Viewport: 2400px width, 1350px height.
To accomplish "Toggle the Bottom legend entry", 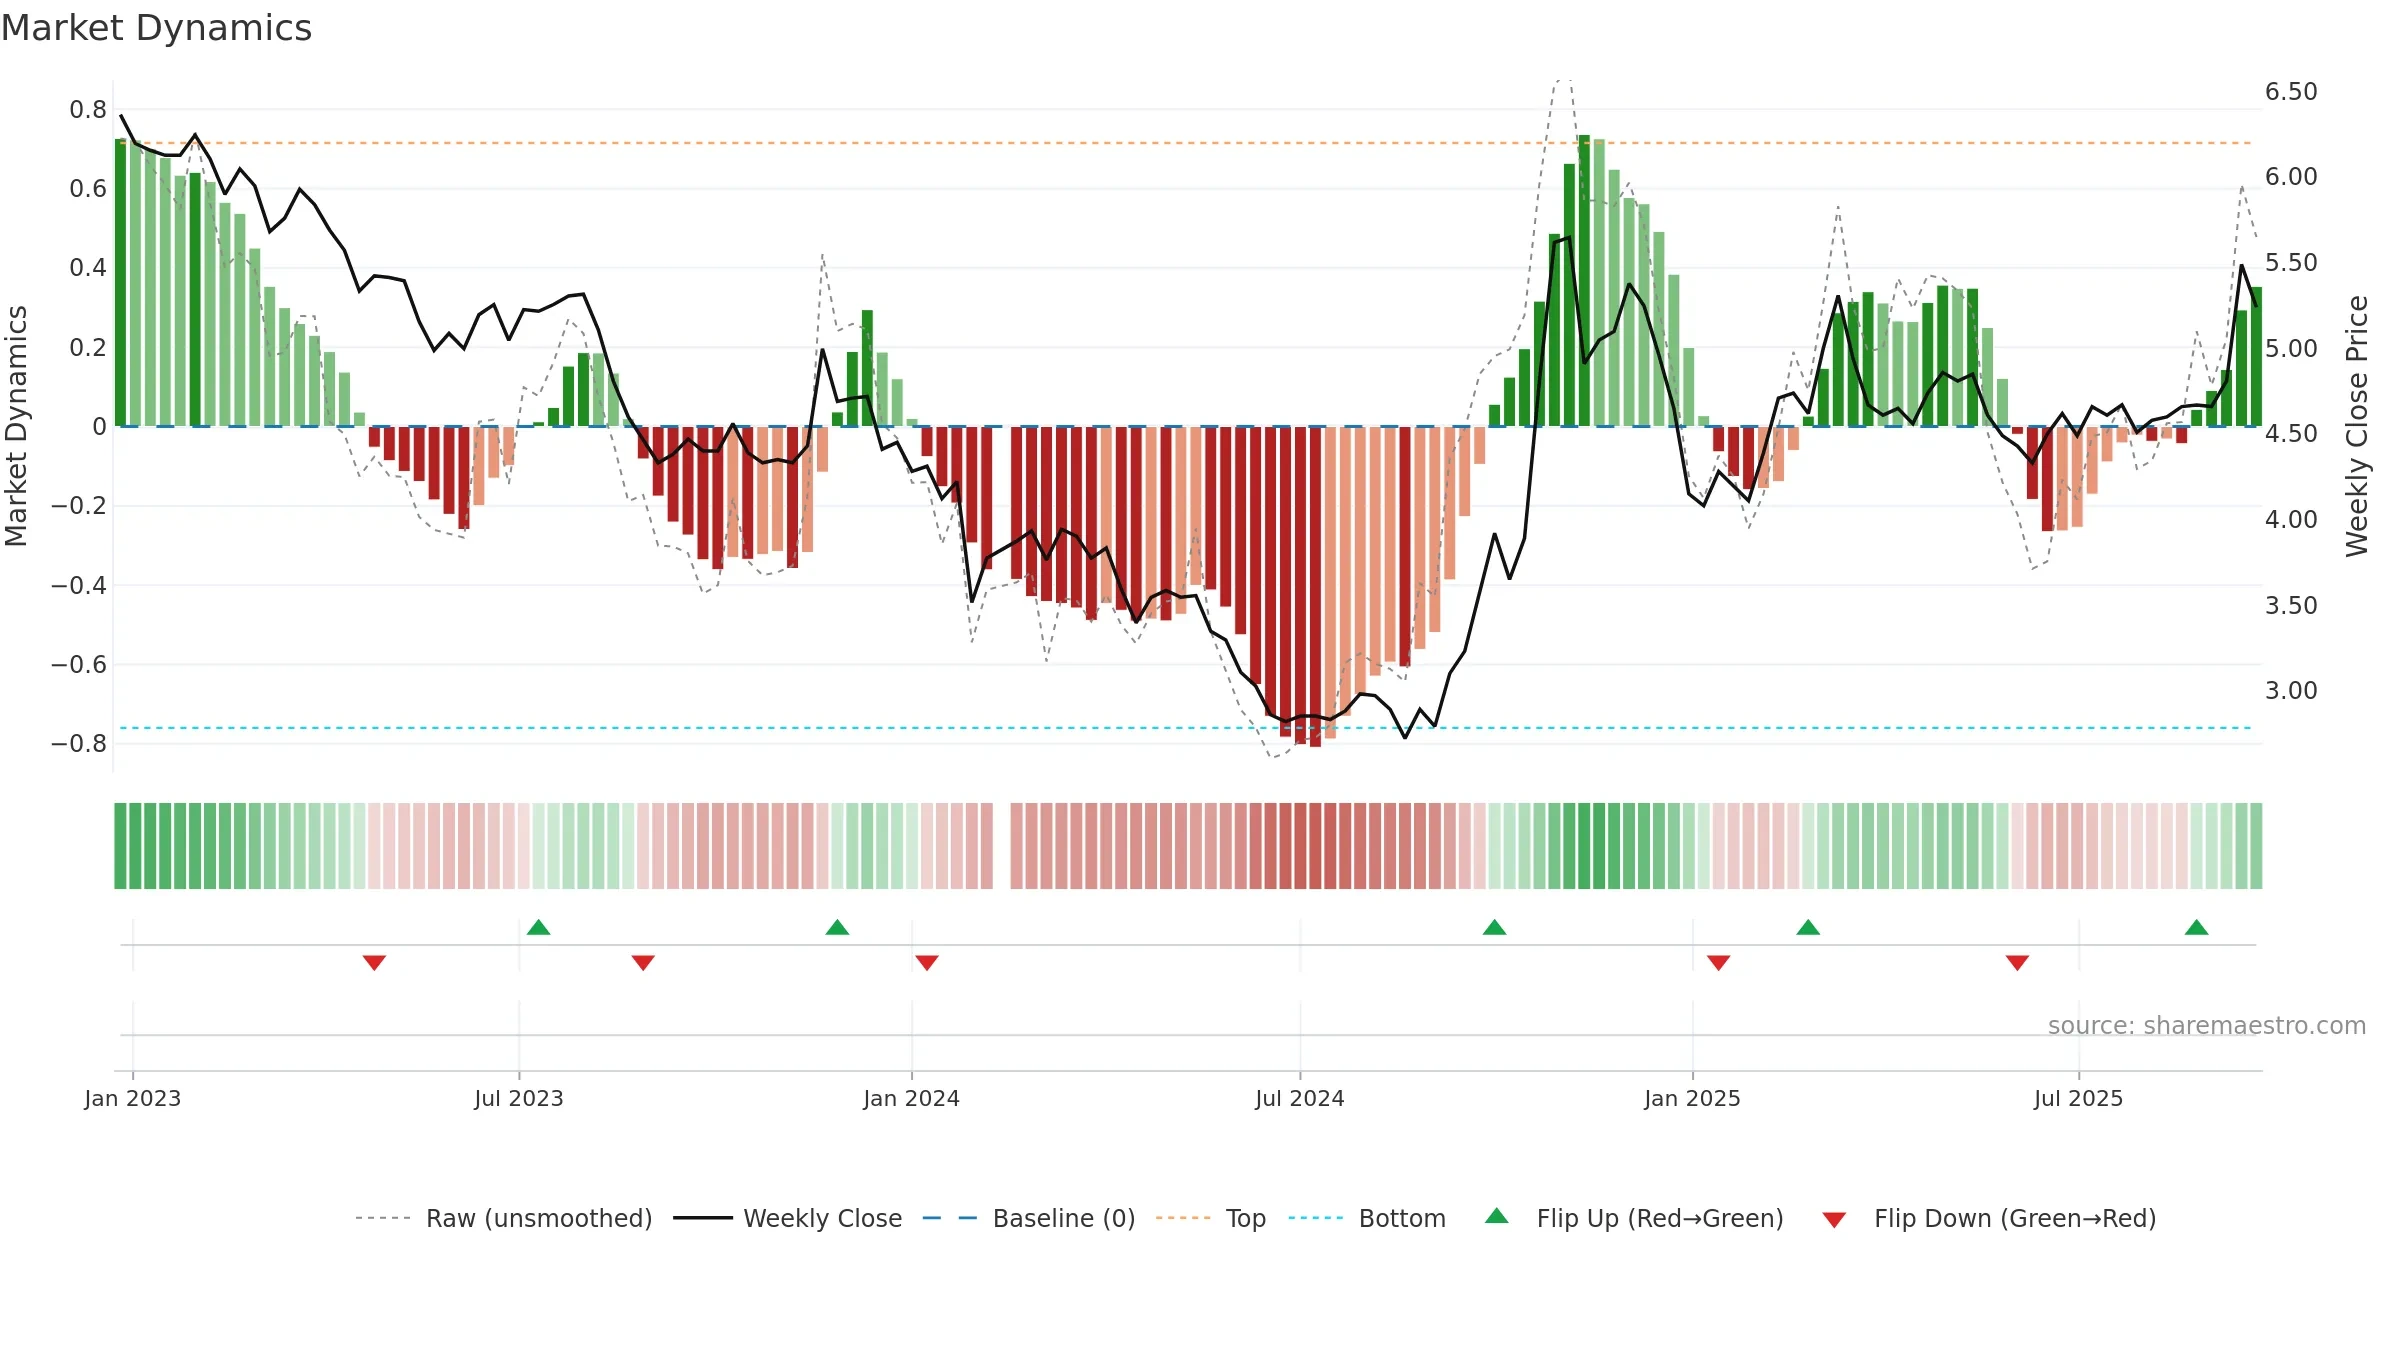I will (x=1367, y=1218).
